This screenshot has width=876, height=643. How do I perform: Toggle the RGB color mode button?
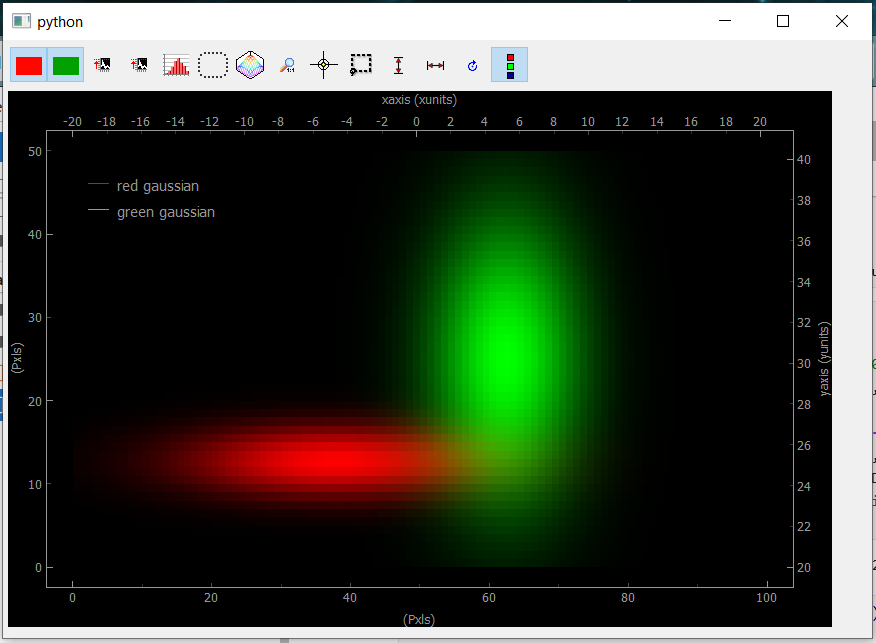click(x=510, y=65)
